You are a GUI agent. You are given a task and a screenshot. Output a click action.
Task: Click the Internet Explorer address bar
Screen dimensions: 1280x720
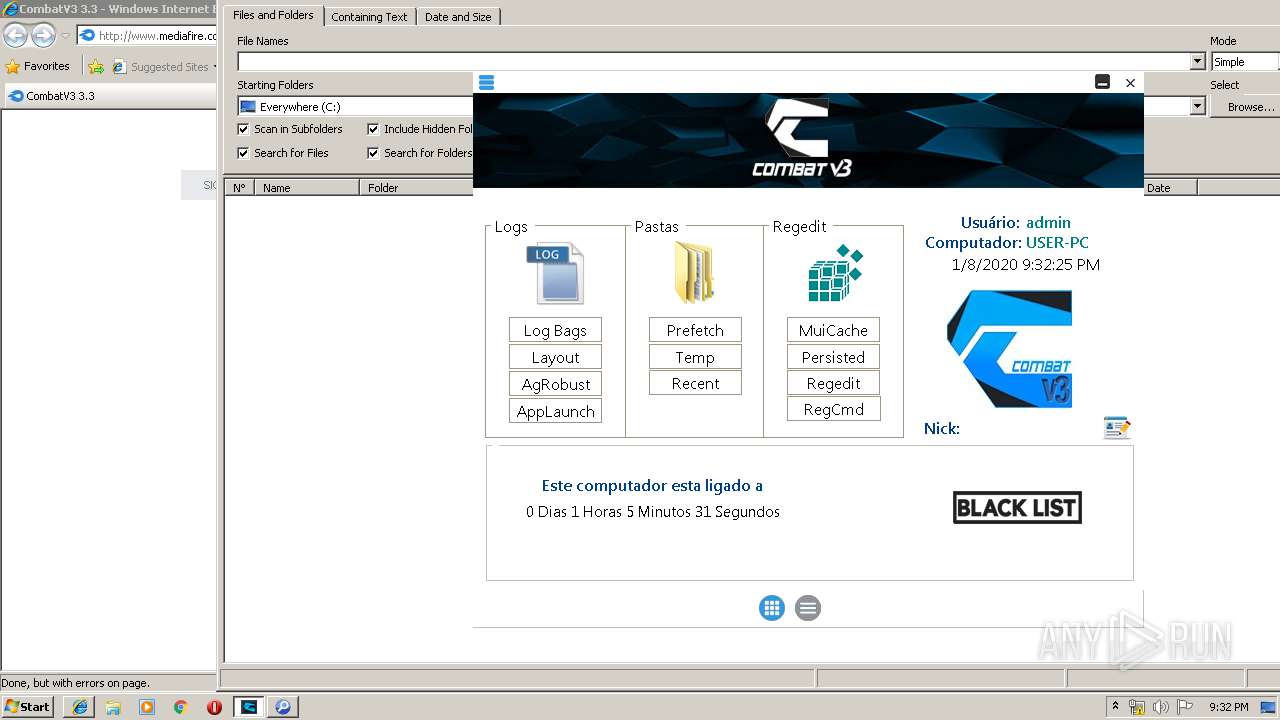tap(147, 36)
